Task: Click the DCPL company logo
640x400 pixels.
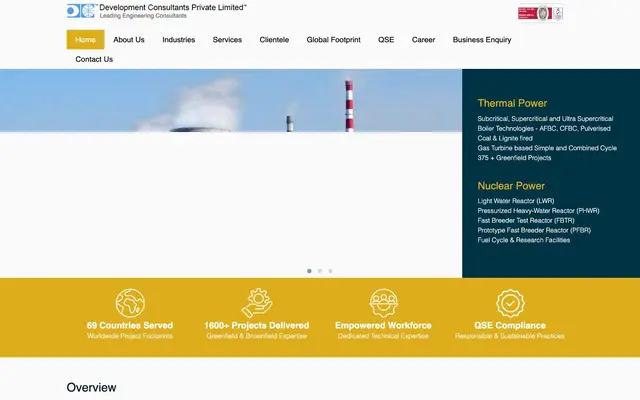Action: click(82, 11)
